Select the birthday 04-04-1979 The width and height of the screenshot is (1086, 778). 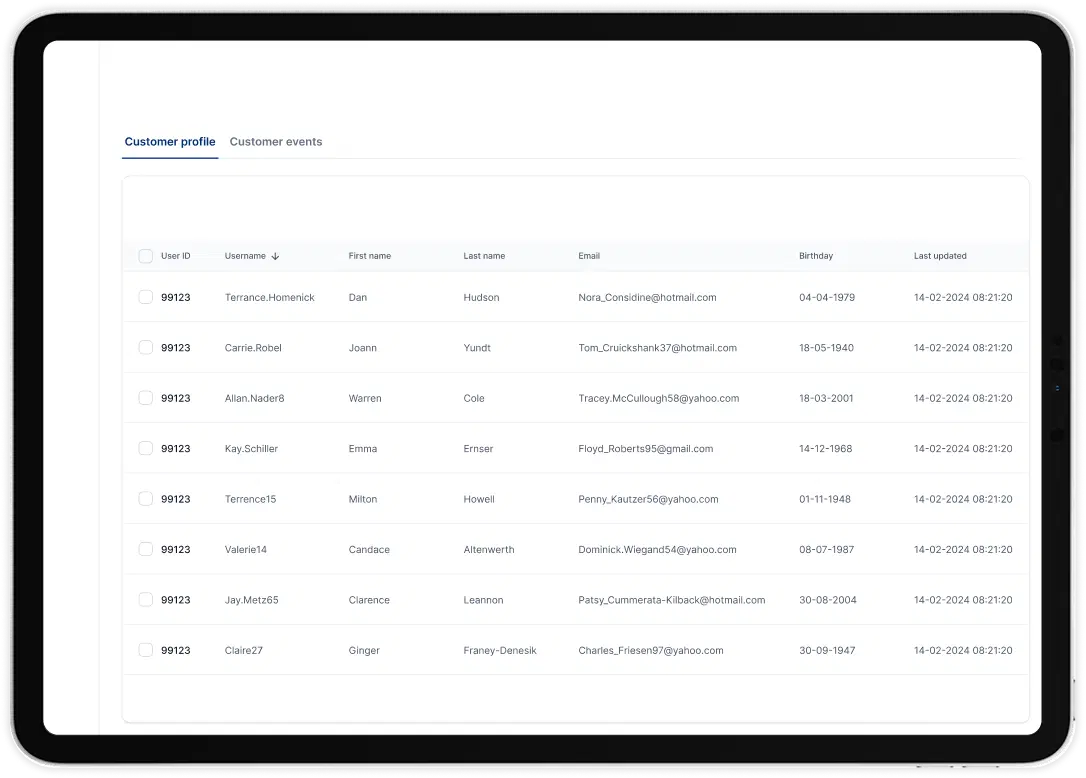tap(827, 298)
